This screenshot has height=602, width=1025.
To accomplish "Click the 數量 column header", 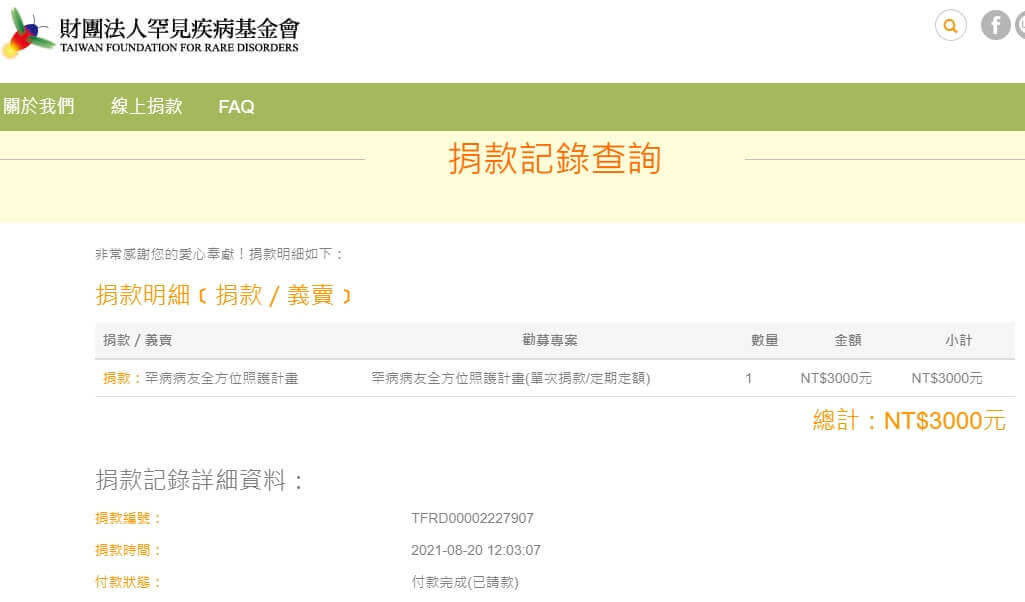I will [x=764, y=340].
